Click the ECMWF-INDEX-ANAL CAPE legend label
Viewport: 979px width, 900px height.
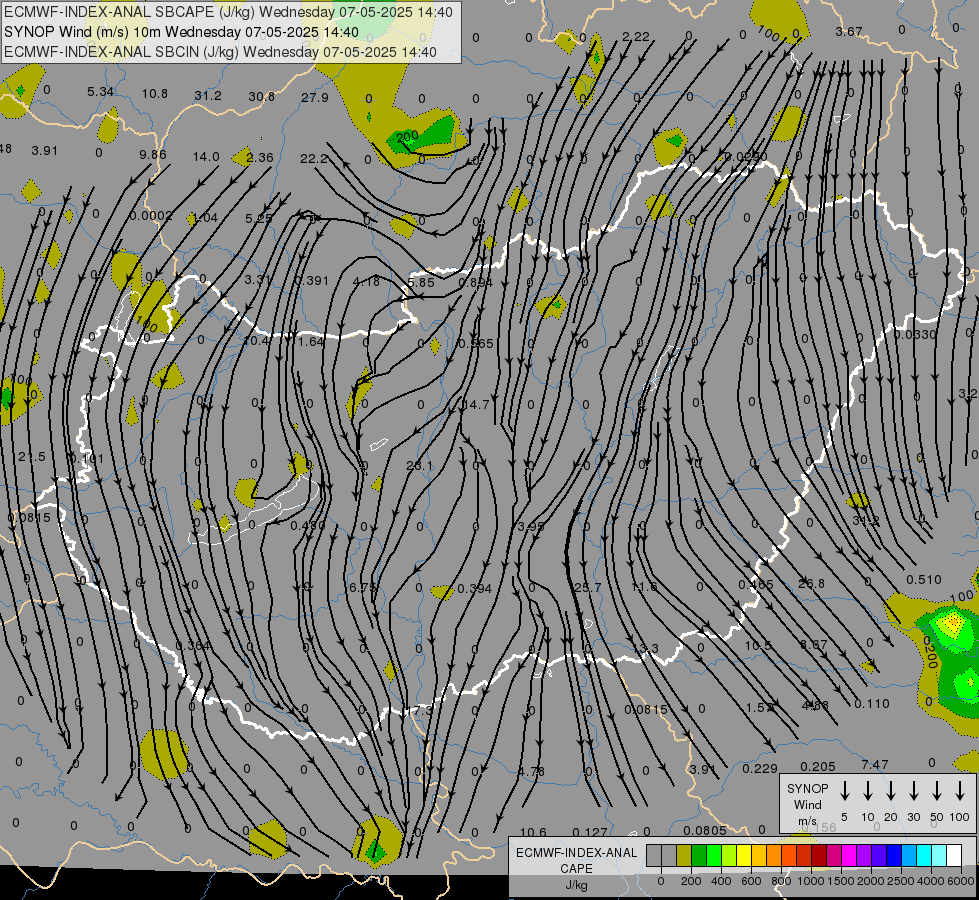click(x=576, y=861)
